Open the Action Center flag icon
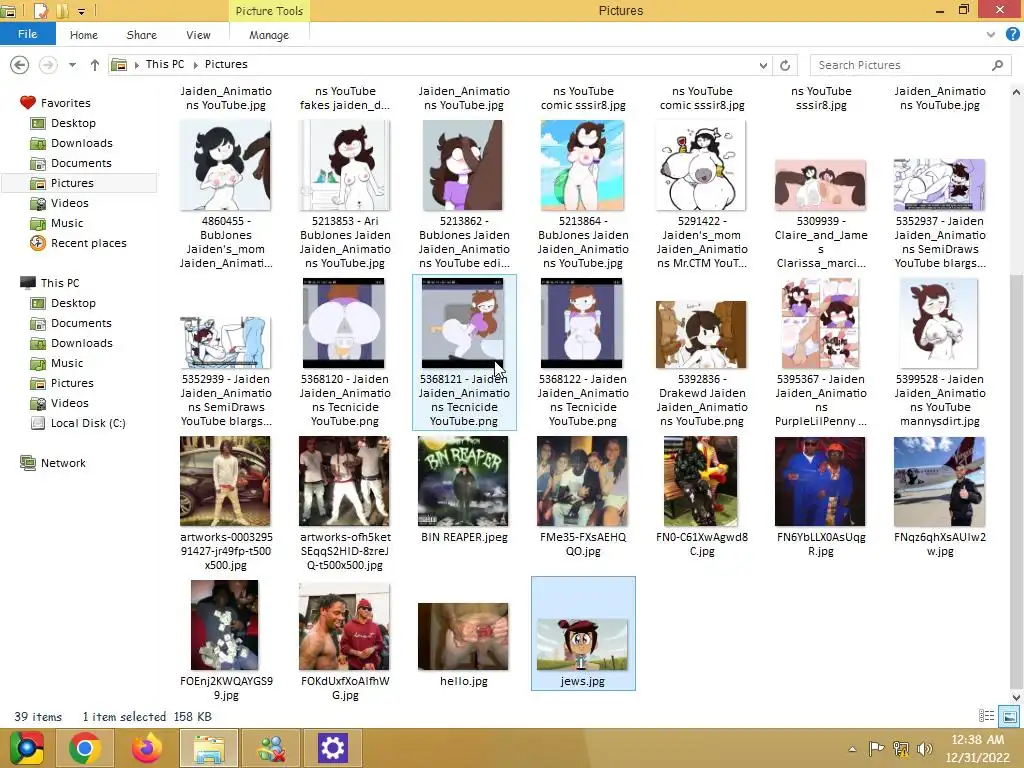 (x=876, y=748)
